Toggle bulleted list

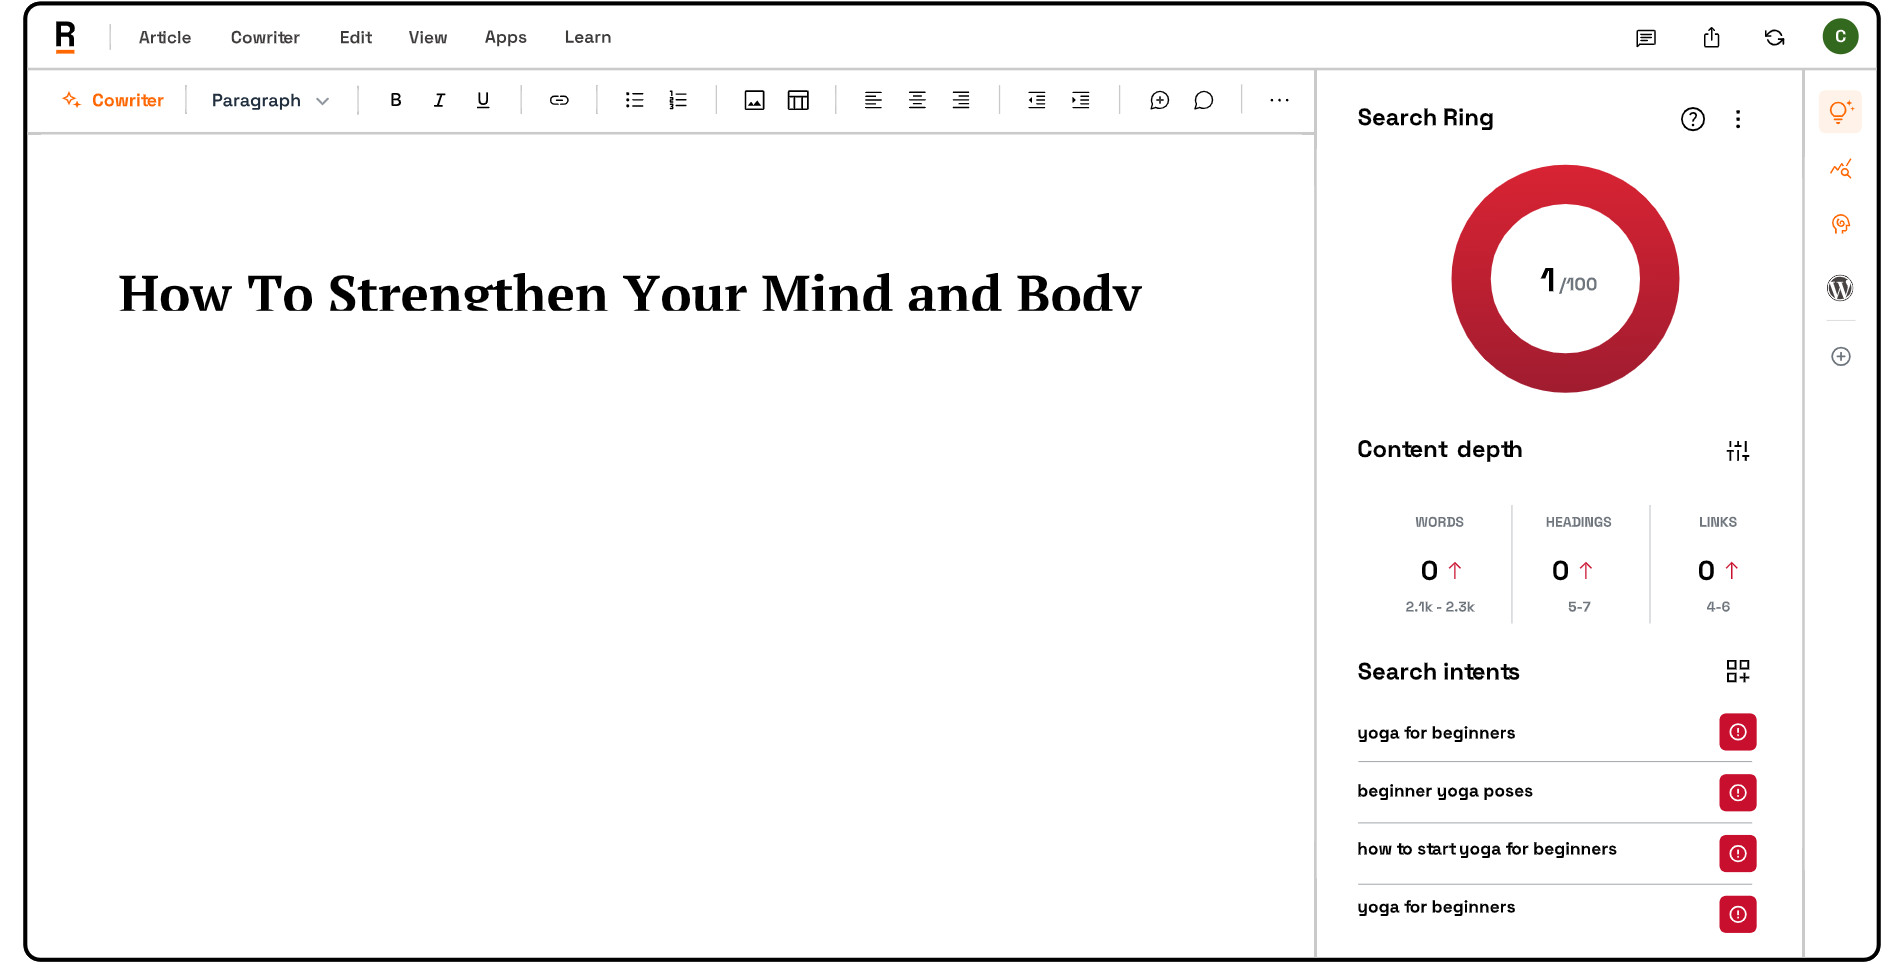[634, 100]
